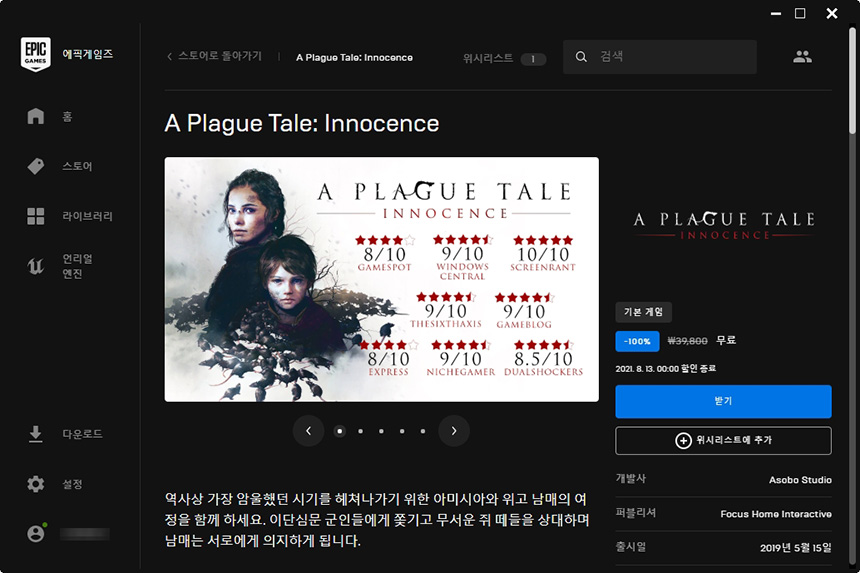The height and width of the screenshot is (573, 860).
Task: Click the Focus Home Interactive publisher name
Action: pyautogui.click(x=776, y=514)
